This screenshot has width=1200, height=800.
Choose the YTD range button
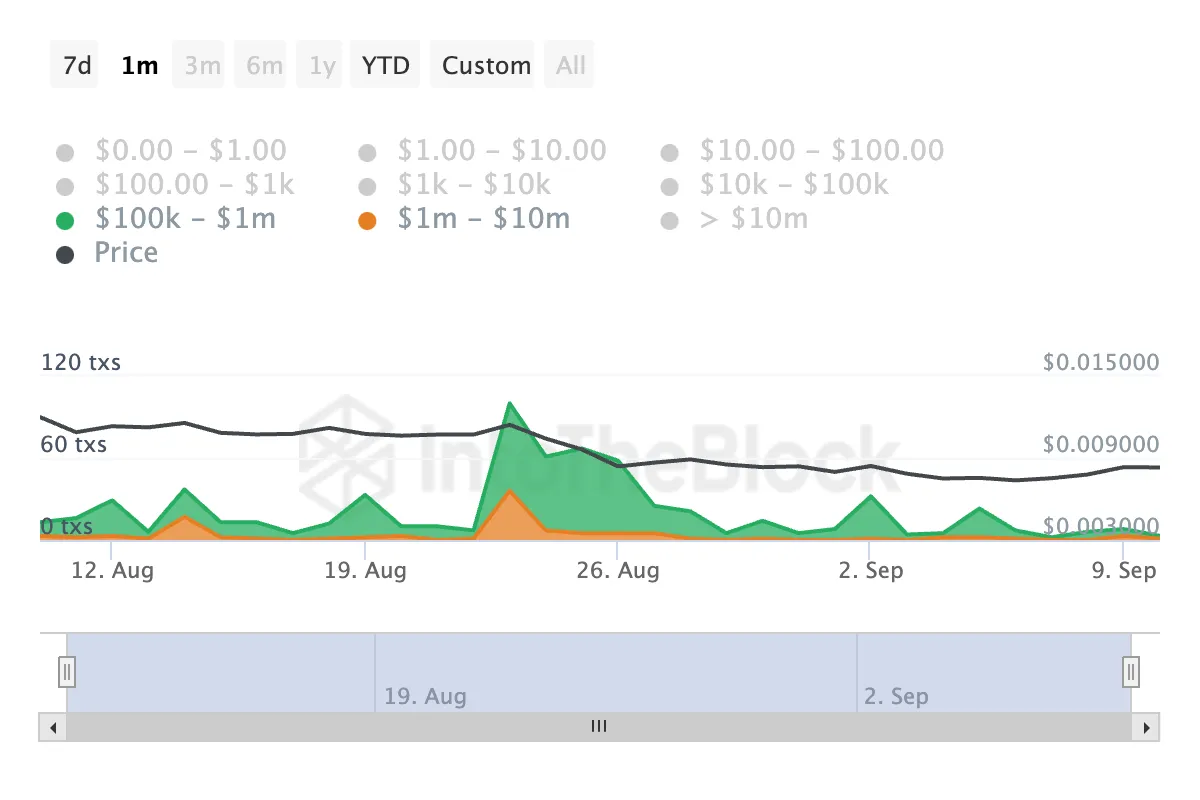(x=385, y=65)
